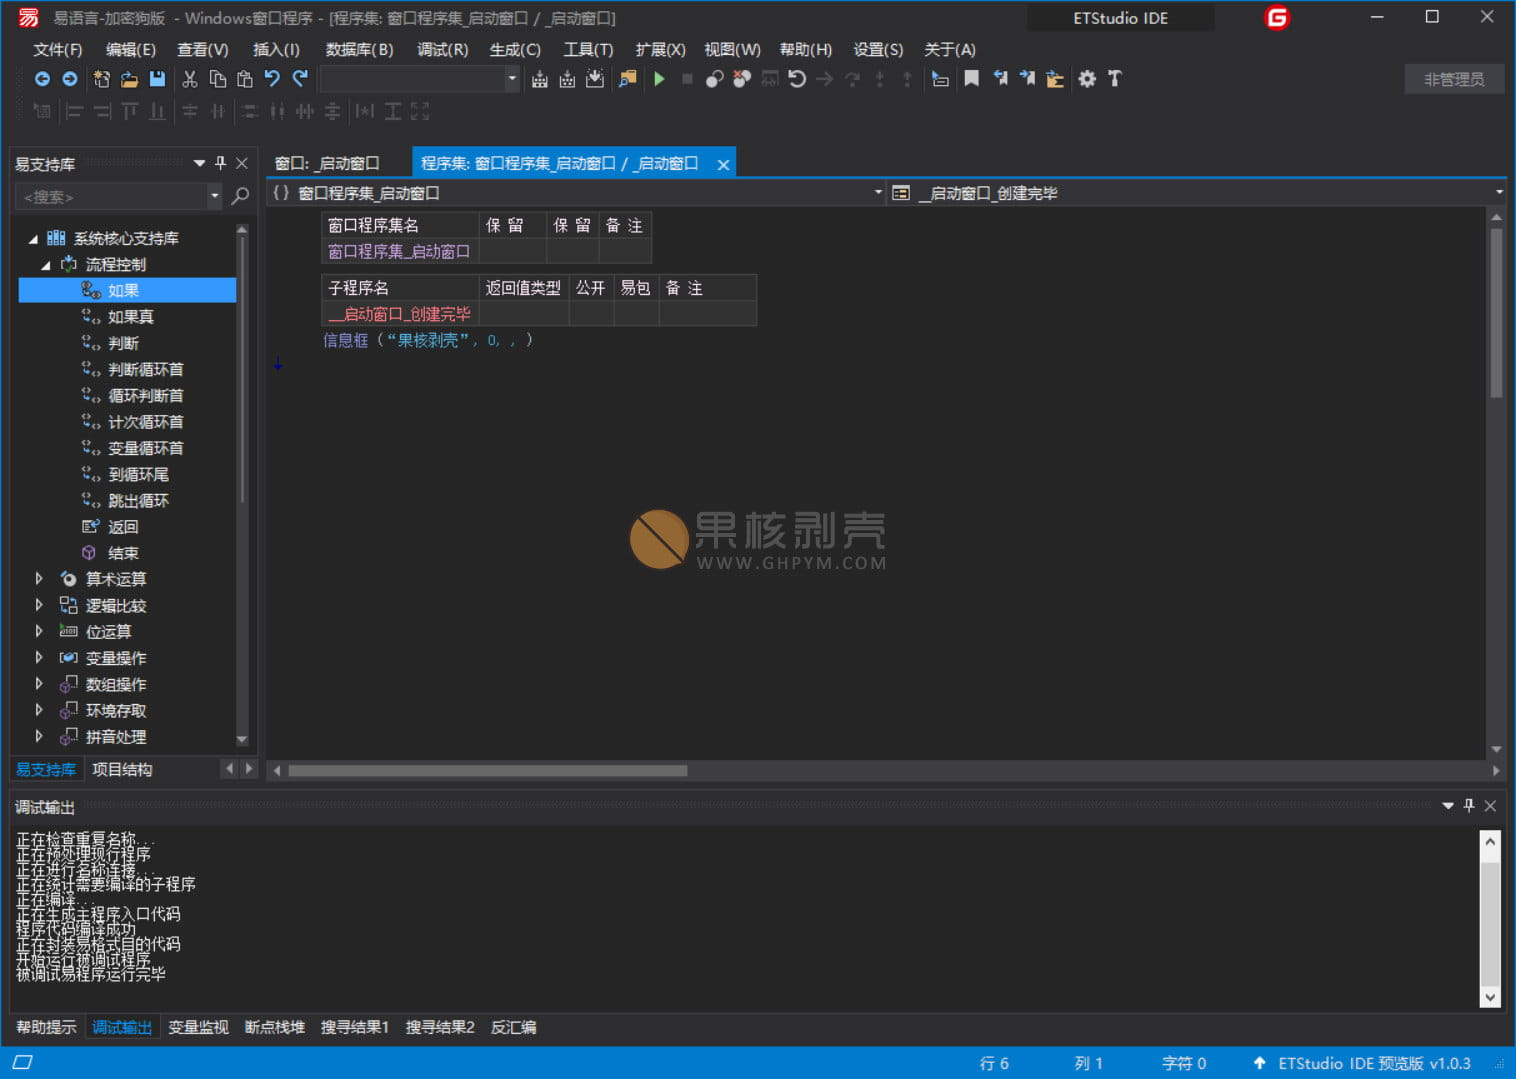Viewport: 1516px width, 1079px height.
Task: Open the 易支持库 panel options dropdown arrow
Action: [x=199, y=163]
